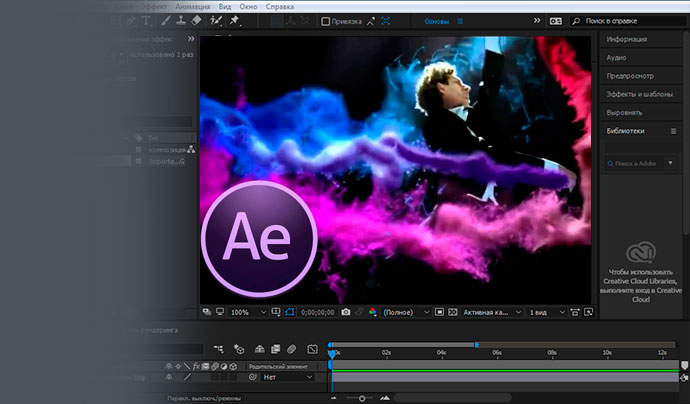The image size is (690, 404).
Task: Open the Информация panel
Action: pyautogui.click(x=627, y=39)
